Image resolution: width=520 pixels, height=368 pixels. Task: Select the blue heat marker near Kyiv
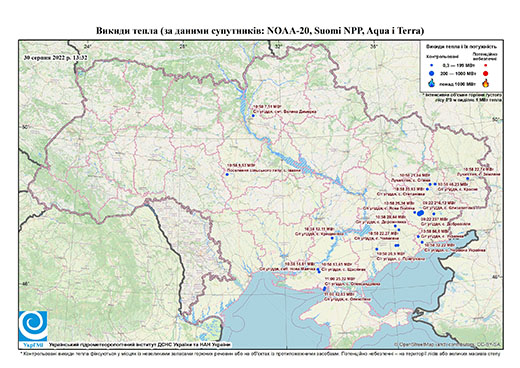(x=253, y=116)
